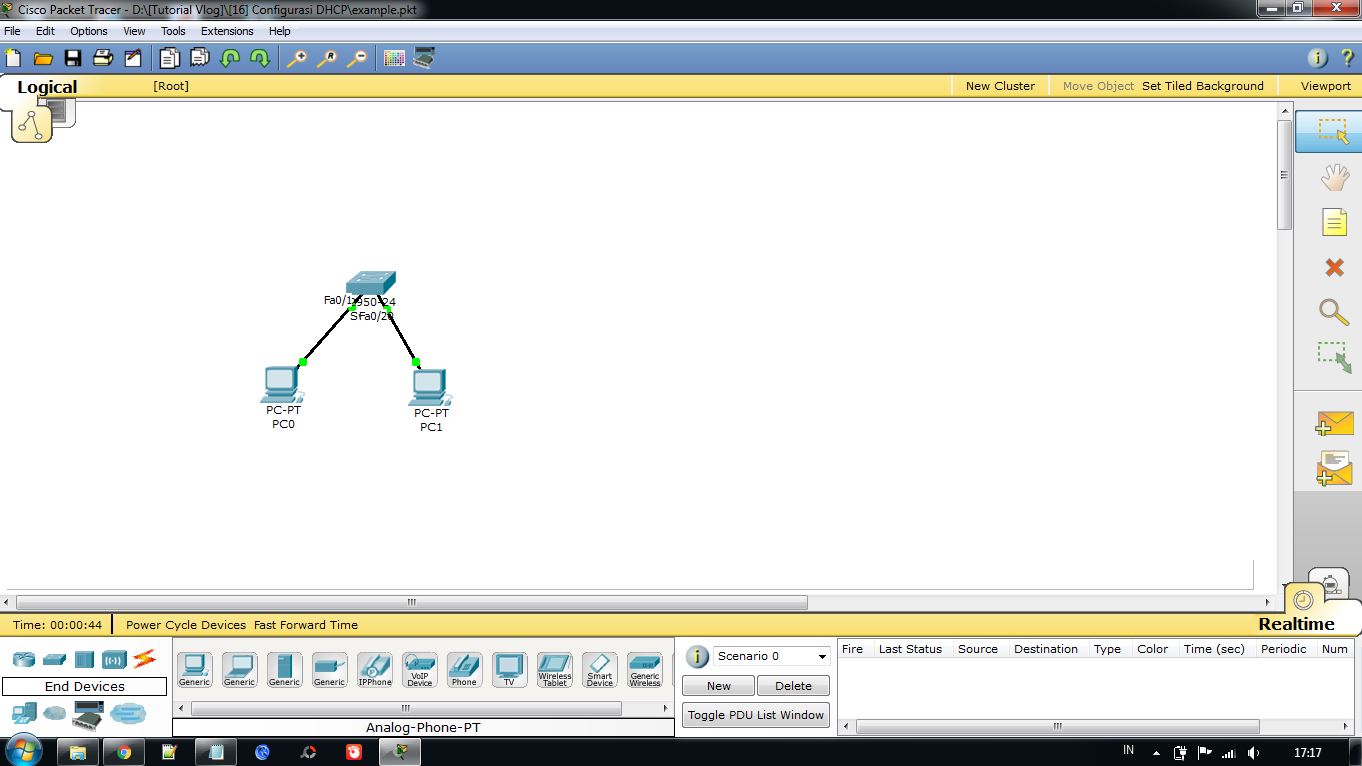Activate the Delete tool red X

coord(1334,267)
